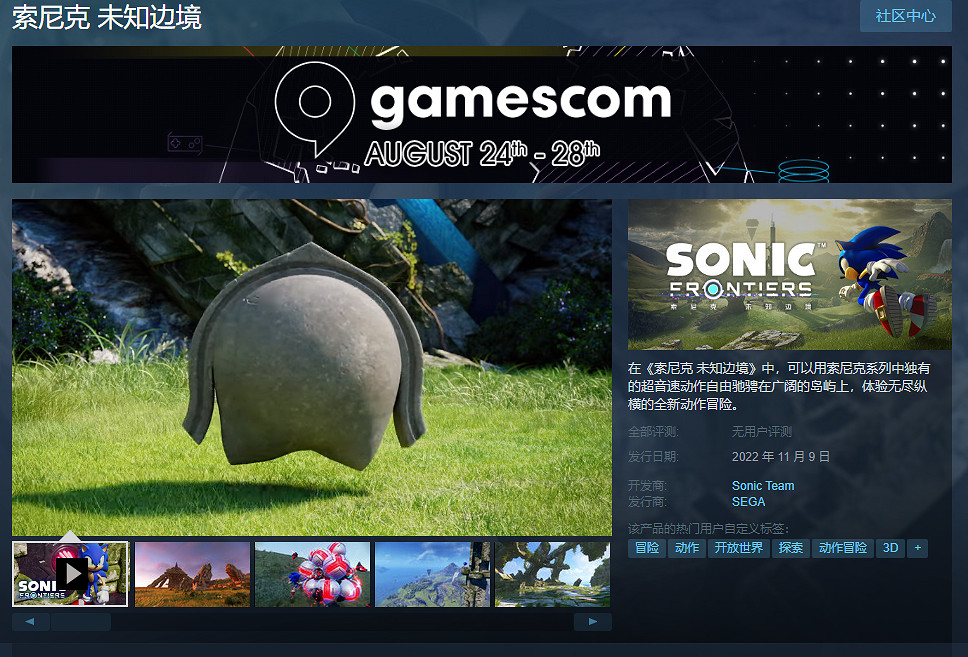Click the thumbnail strip scrollbar handle
This screenshot has width=968, height=657.
point(80,622)
